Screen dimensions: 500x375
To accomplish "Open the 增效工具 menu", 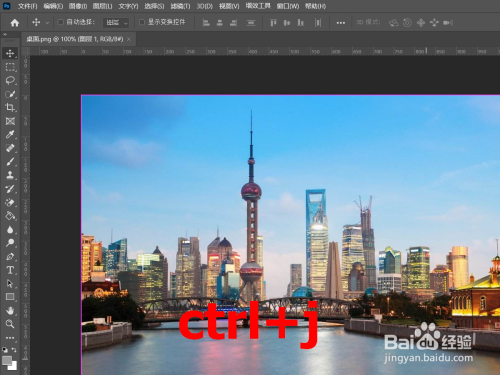I will tap(258, 6).
